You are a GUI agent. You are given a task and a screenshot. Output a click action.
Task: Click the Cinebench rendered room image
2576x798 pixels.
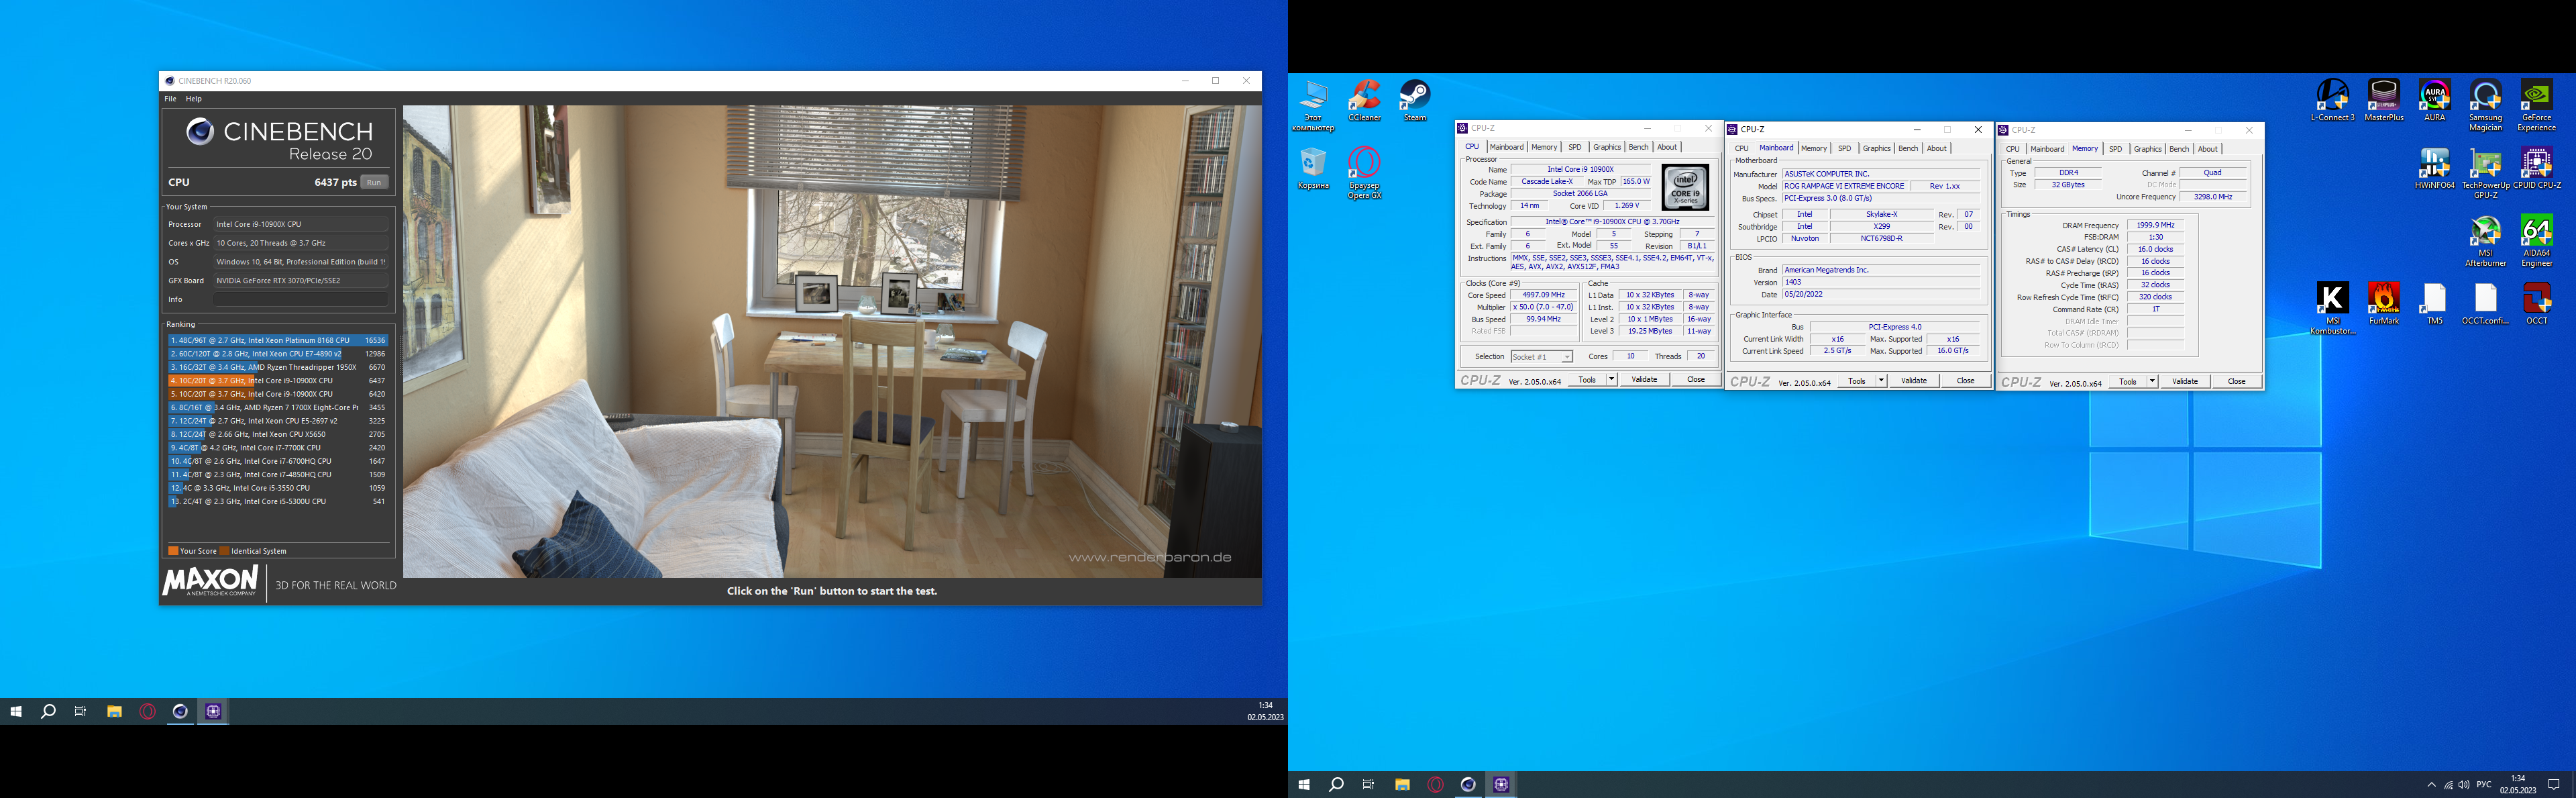click(832, 342)
